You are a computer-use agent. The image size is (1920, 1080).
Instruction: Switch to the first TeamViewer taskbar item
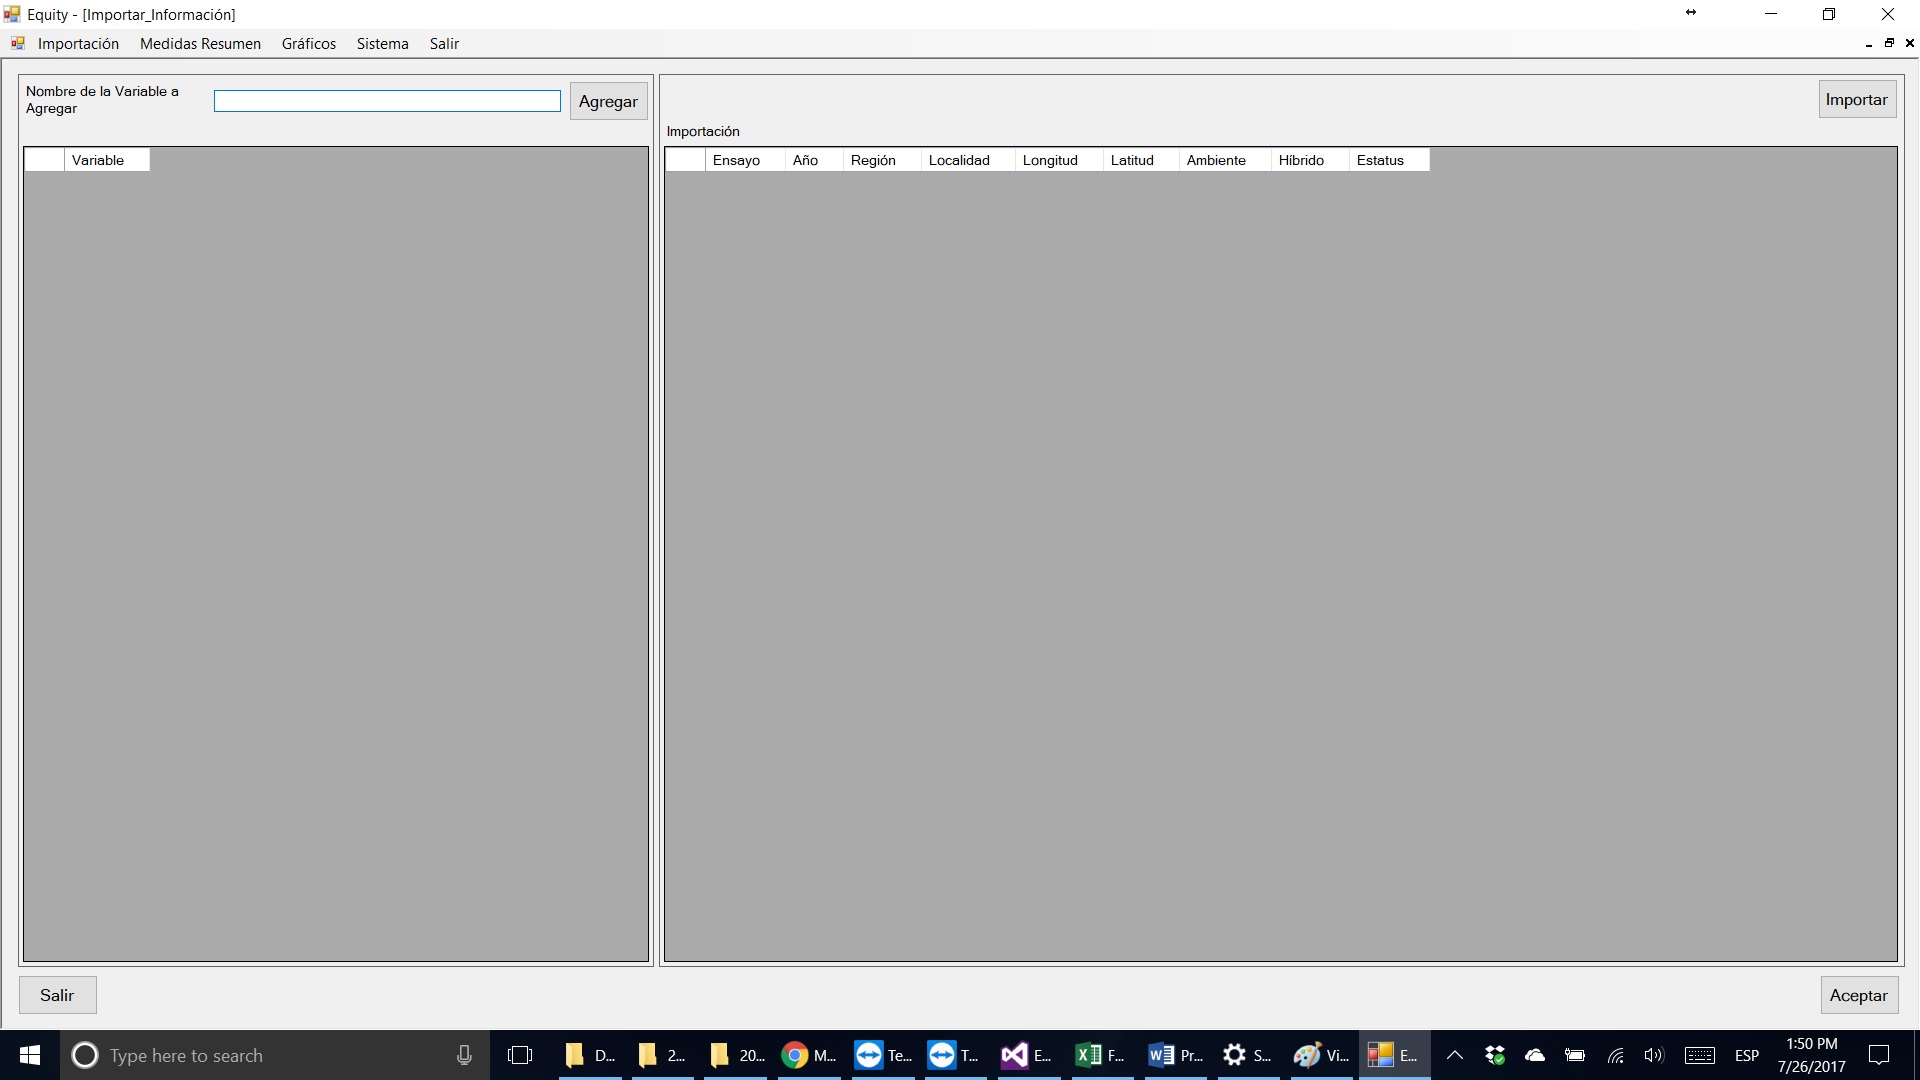coord(883,1055)
